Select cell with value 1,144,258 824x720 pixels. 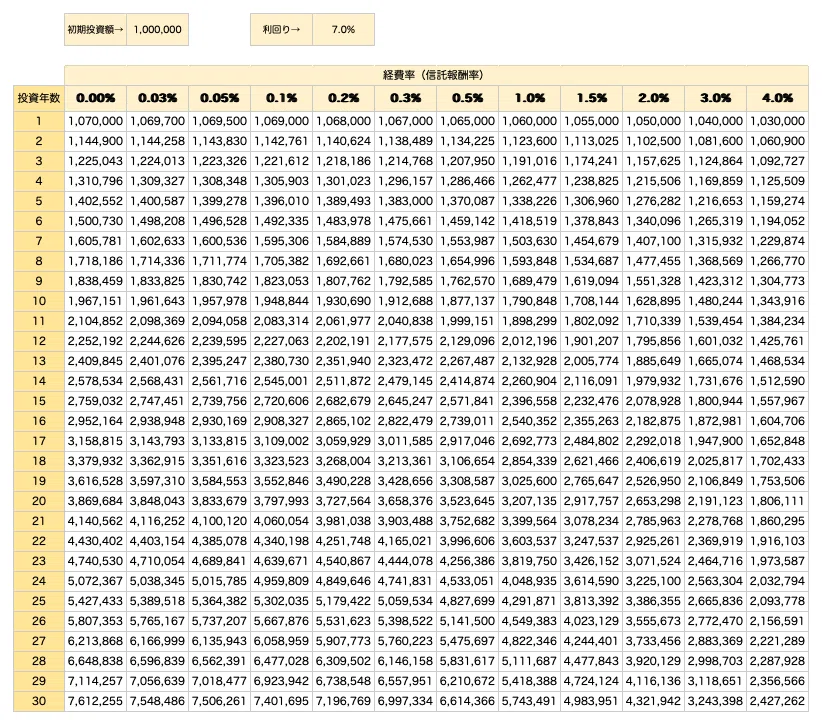[x=157, y=141]
